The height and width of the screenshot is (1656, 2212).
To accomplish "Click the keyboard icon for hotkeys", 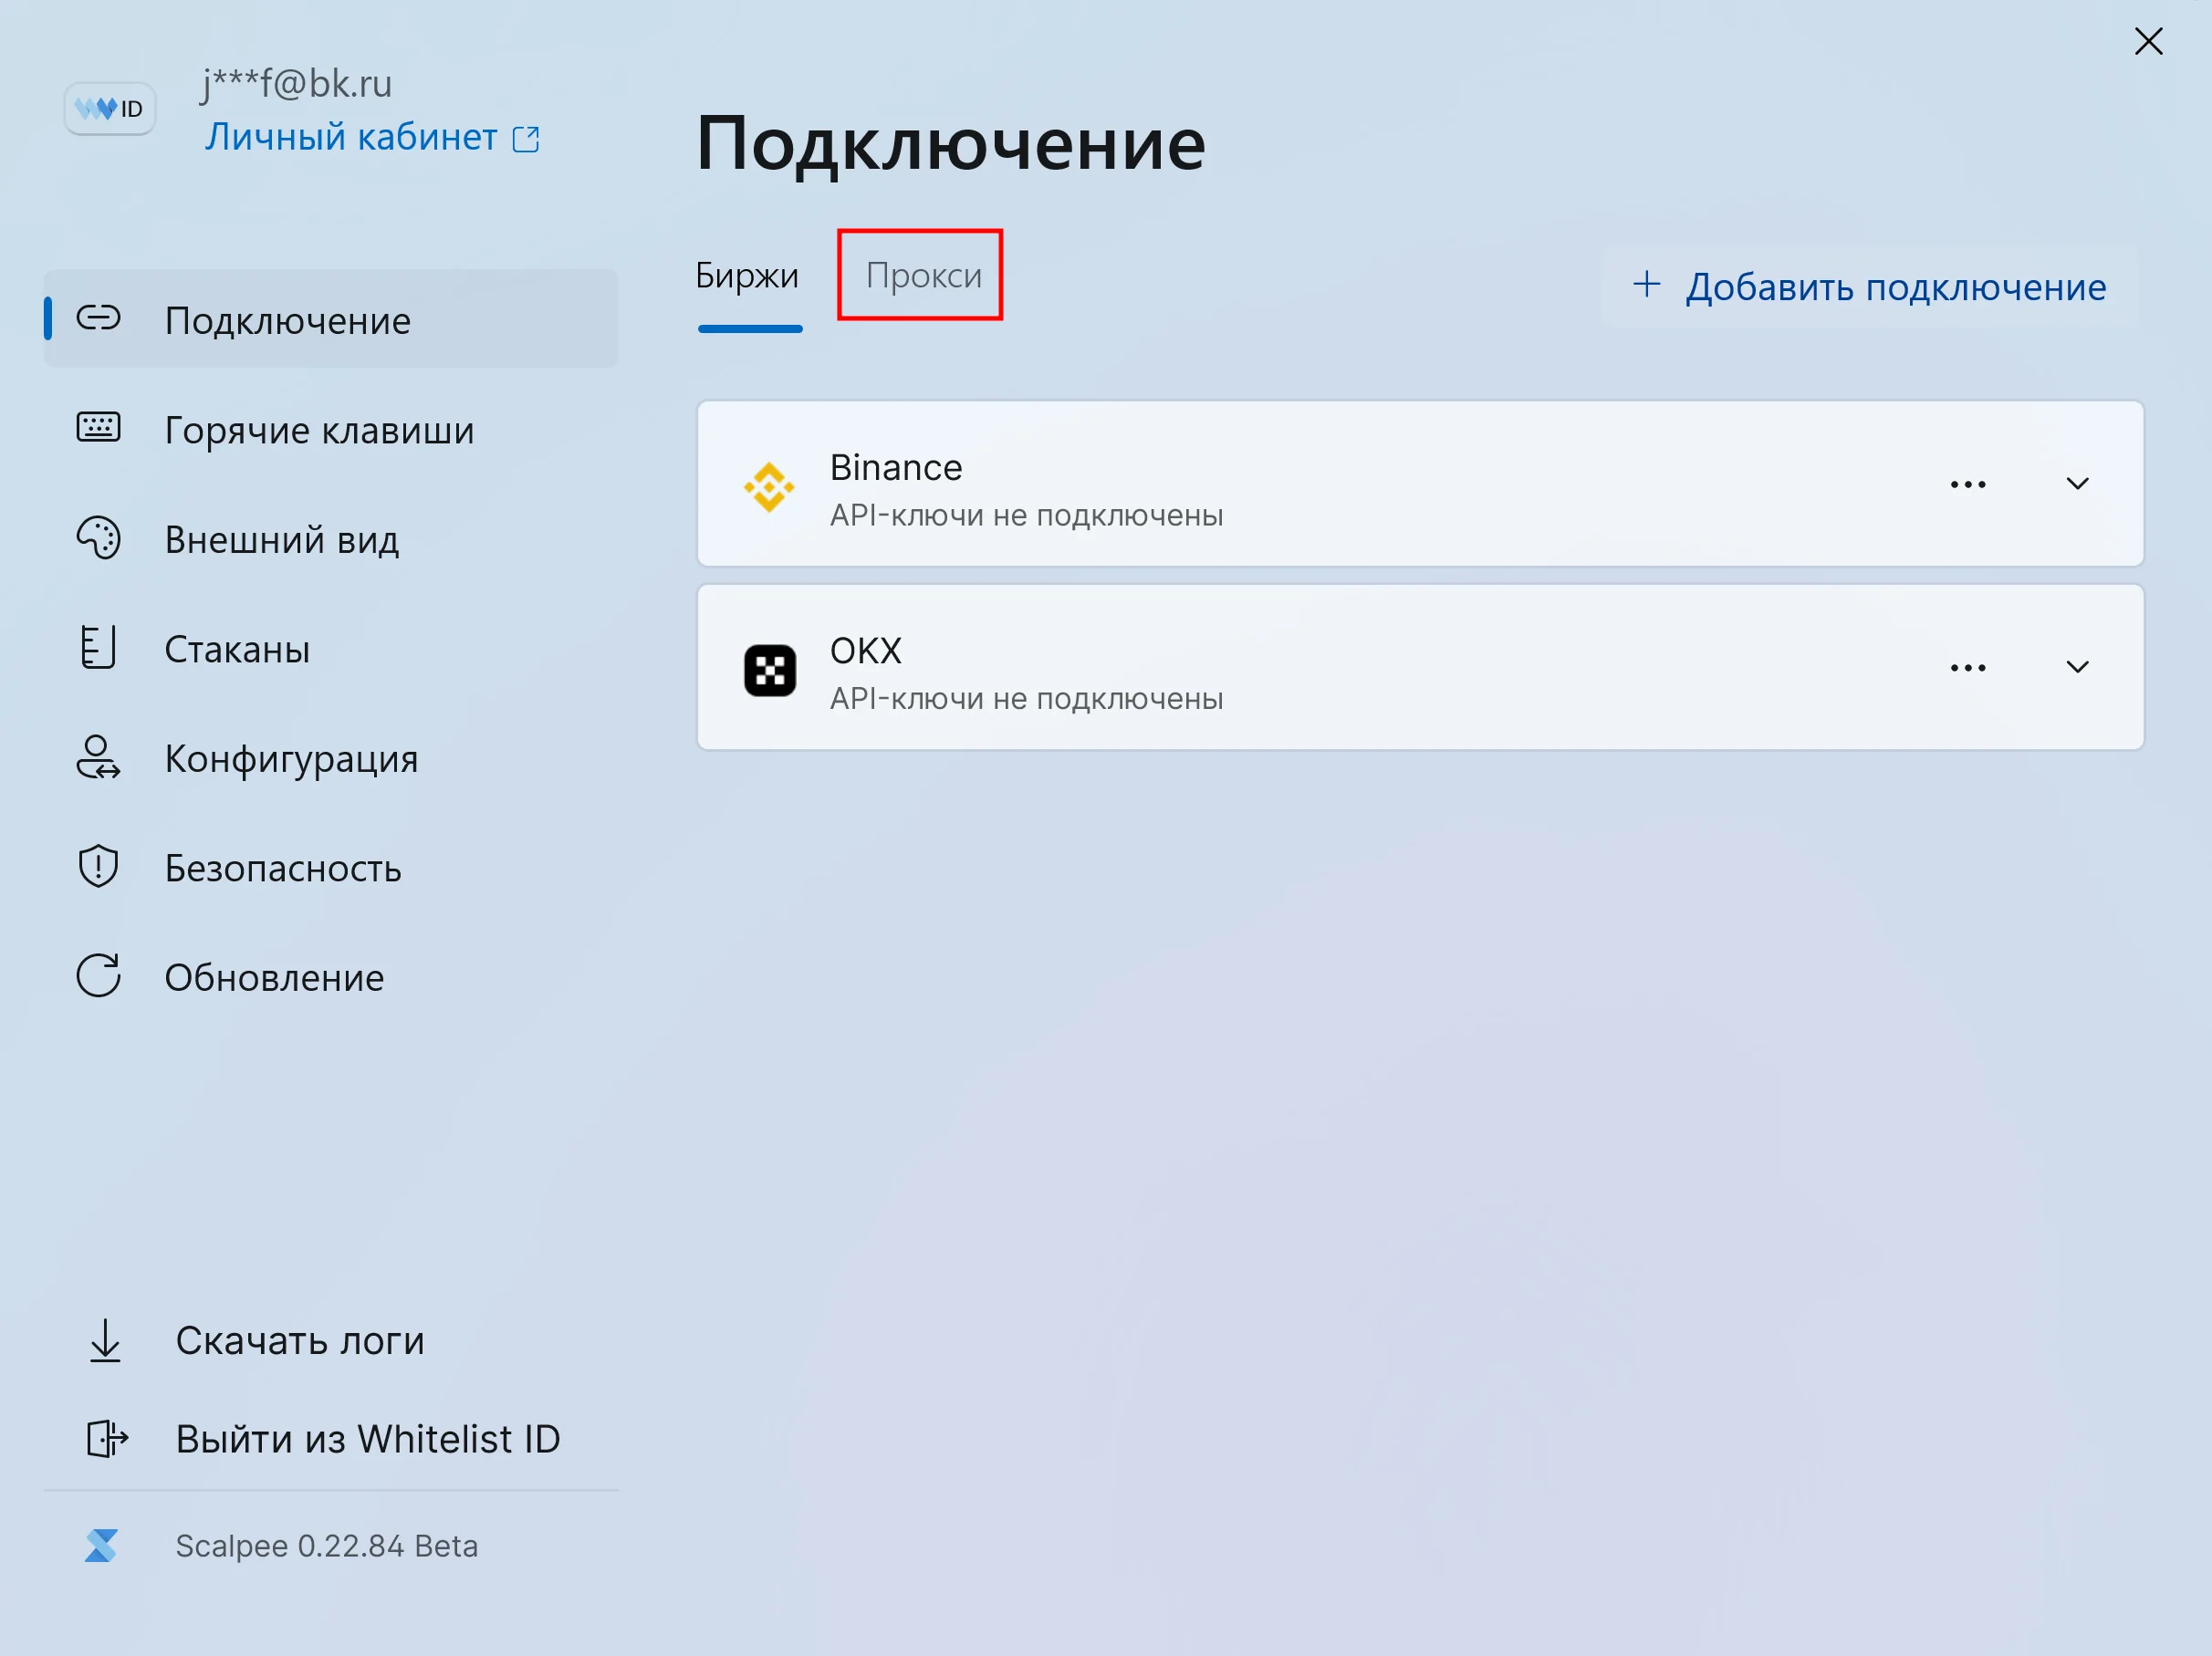I will [98, 428].
